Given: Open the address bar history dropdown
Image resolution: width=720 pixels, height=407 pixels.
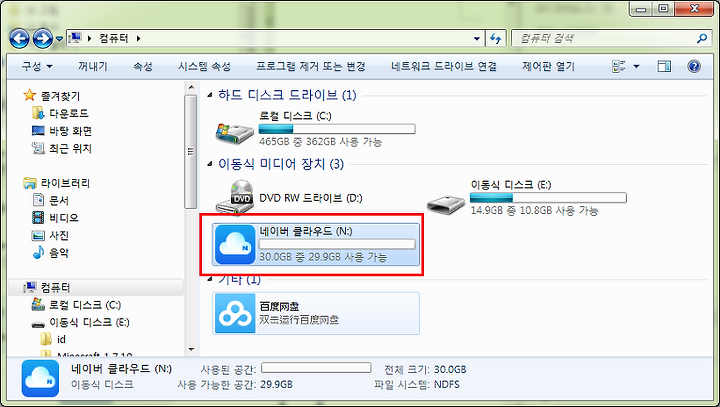Looking at the screenshot, I should [477, 39].
